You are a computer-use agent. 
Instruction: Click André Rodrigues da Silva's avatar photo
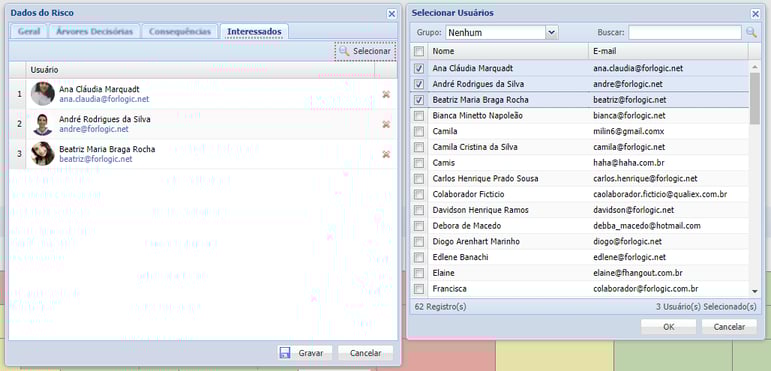click(x=42, y=124)
